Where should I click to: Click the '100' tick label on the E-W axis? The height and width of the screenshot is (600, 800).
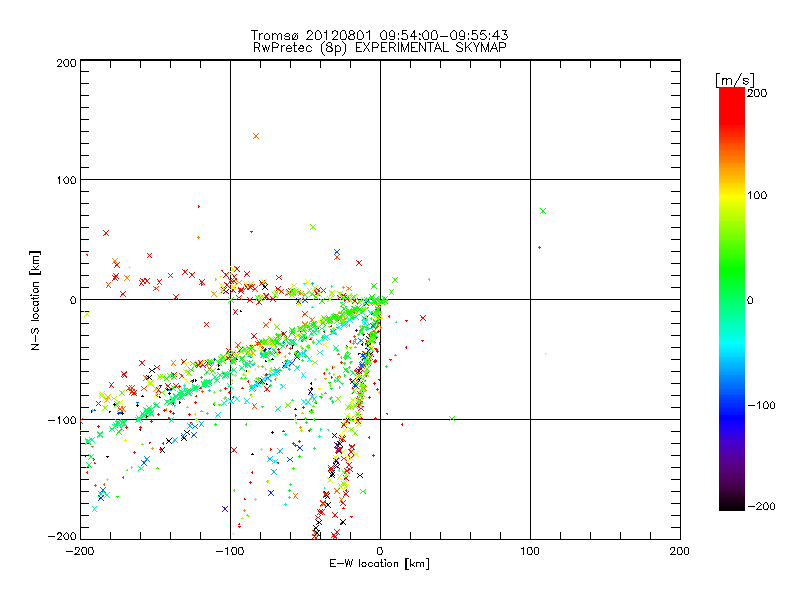point(530,551)
